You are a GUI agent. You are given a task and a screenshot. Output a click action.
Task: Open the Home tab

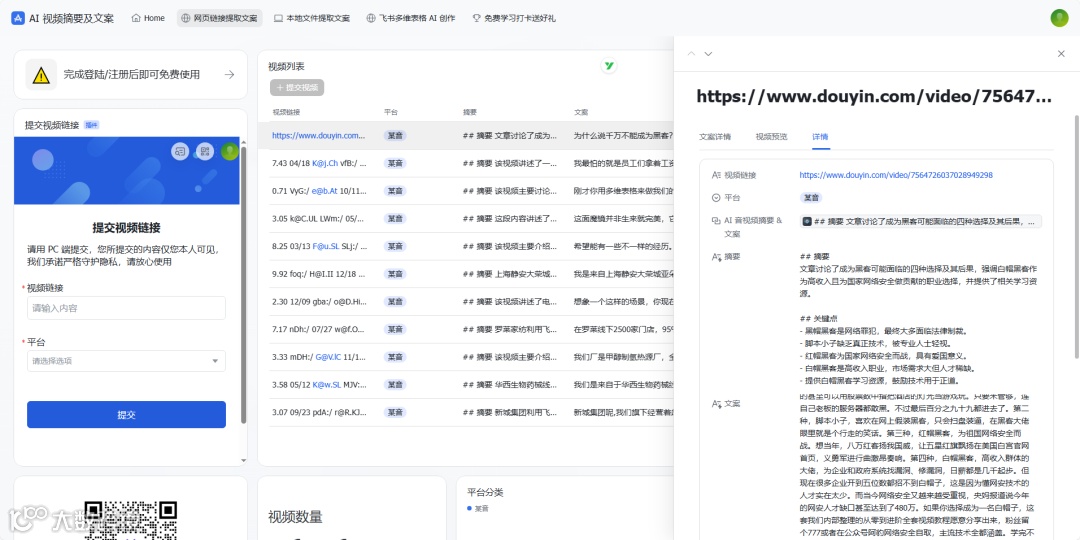(x=148, y=19)
